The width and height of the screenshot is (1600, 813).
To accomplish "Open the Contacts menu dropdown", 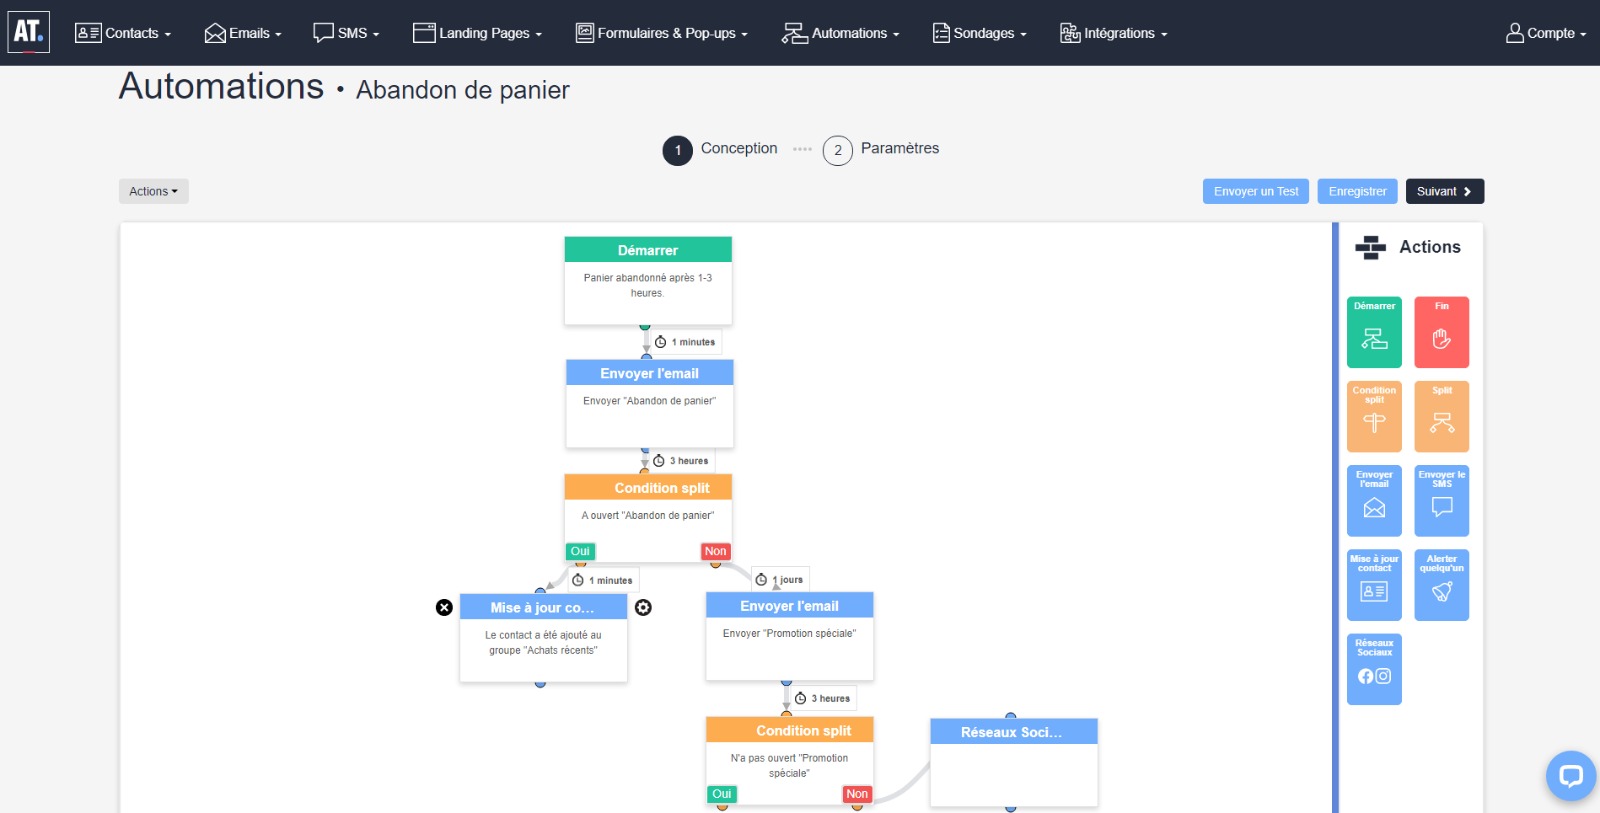I will click(x=123, y=33).
